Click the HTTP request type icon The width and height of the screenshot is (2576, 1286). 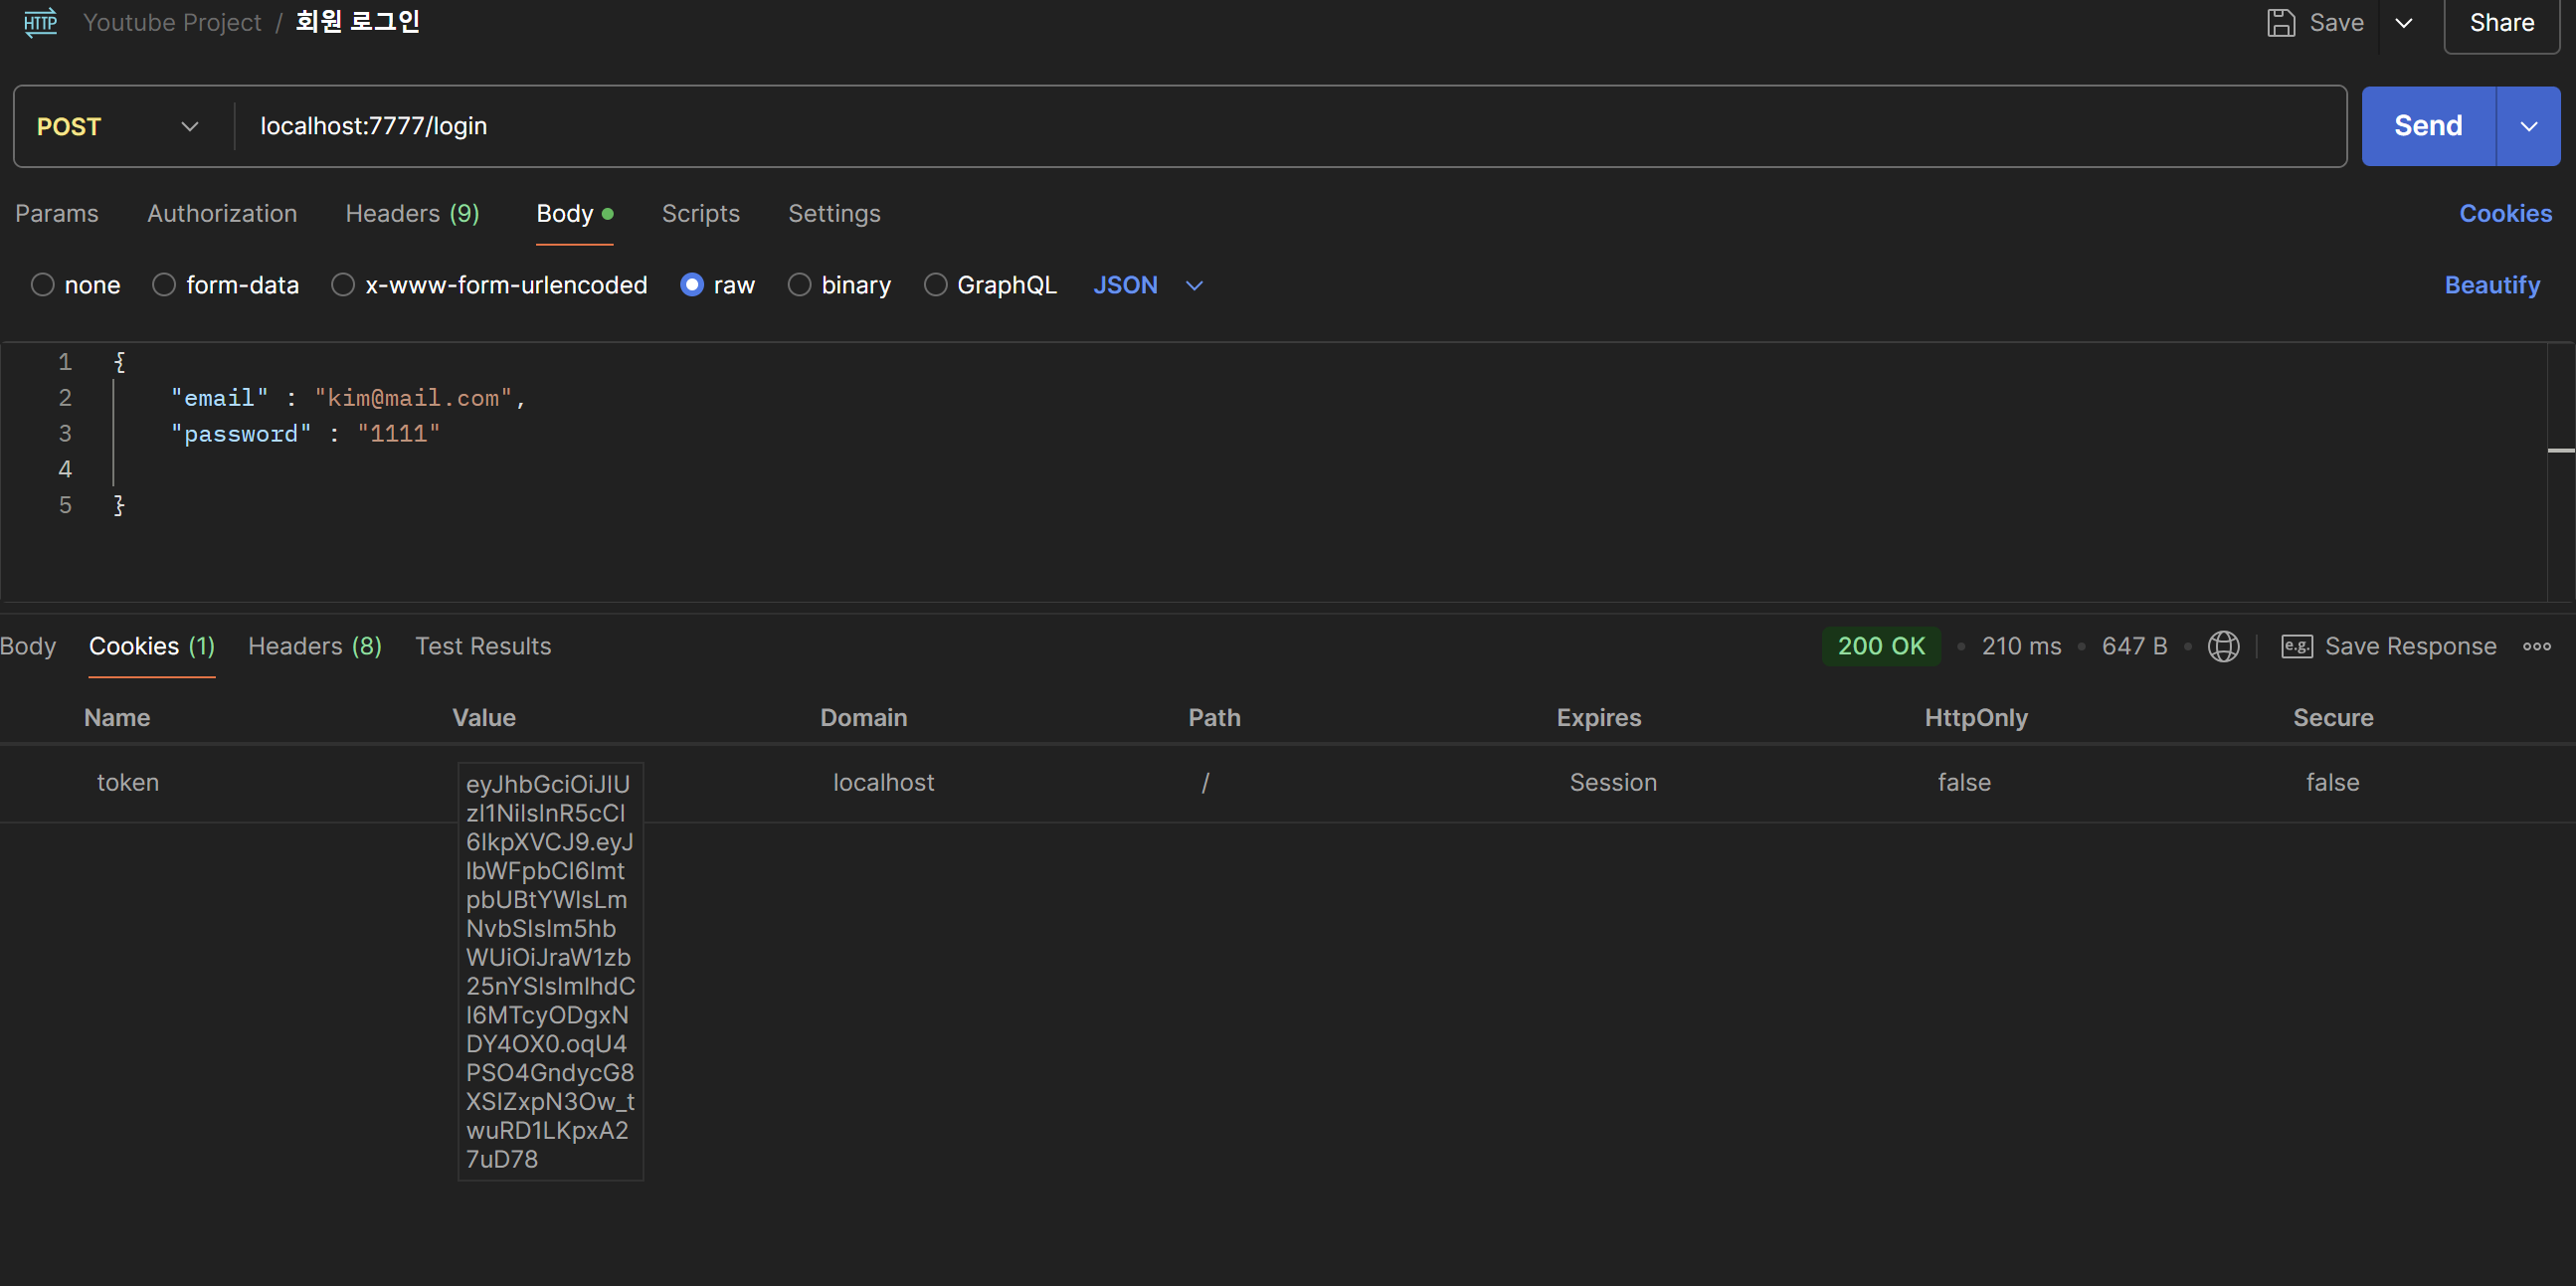[40, 22]
